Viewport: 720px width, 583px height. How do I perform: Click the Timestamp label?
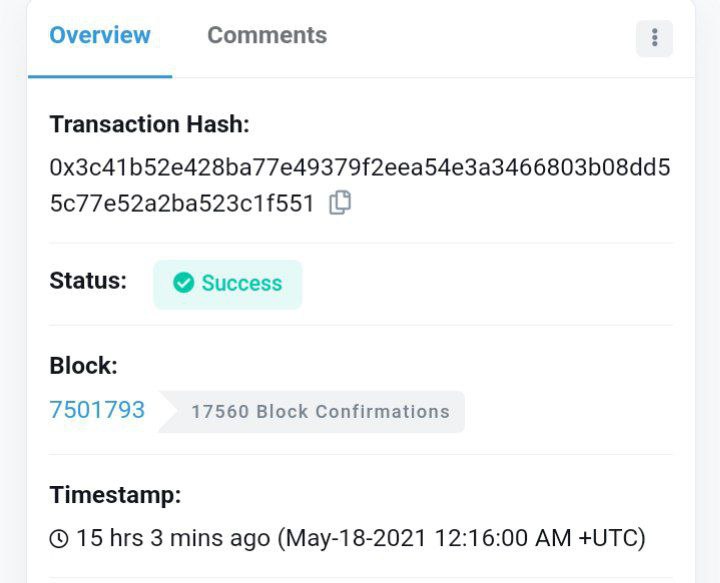(115, 495)
